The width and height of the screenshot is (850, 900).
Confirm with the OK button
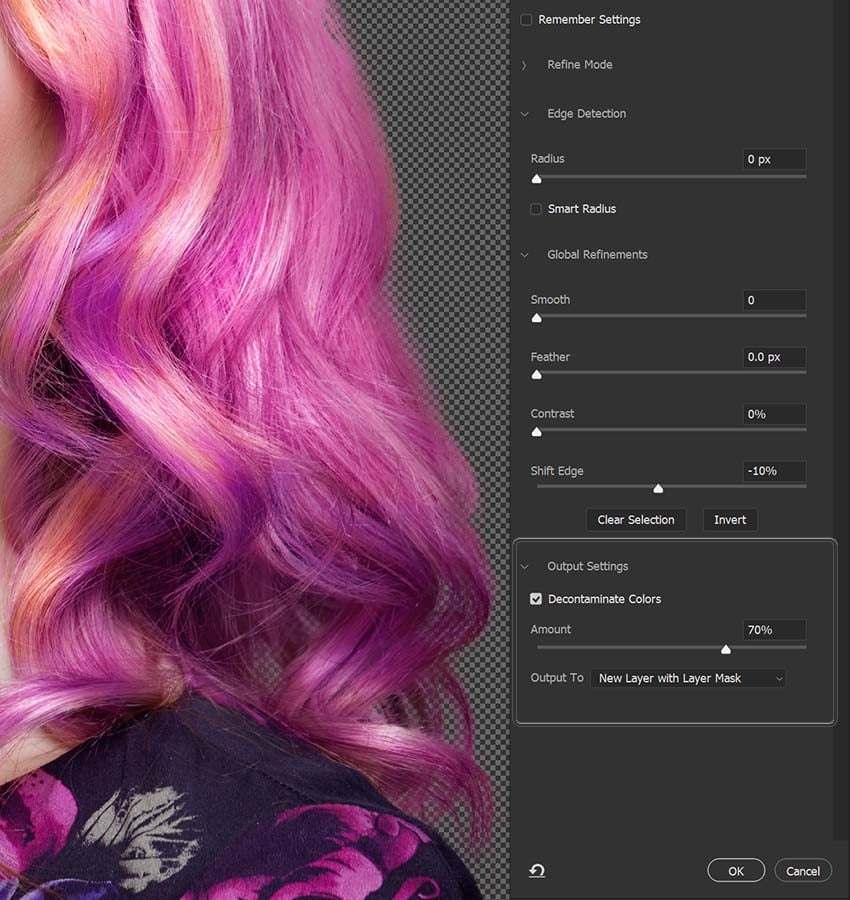tap(736, 871)
